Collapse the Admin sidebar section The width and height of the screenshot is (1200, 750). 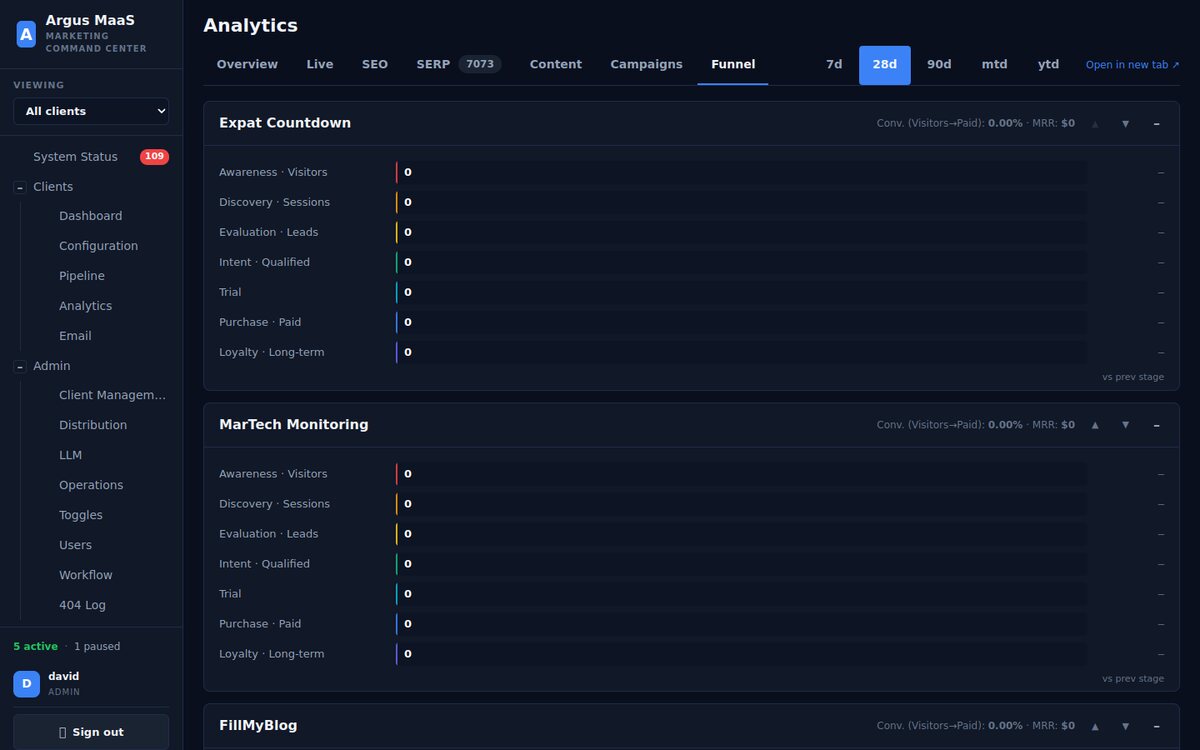(x=20, y=367)
